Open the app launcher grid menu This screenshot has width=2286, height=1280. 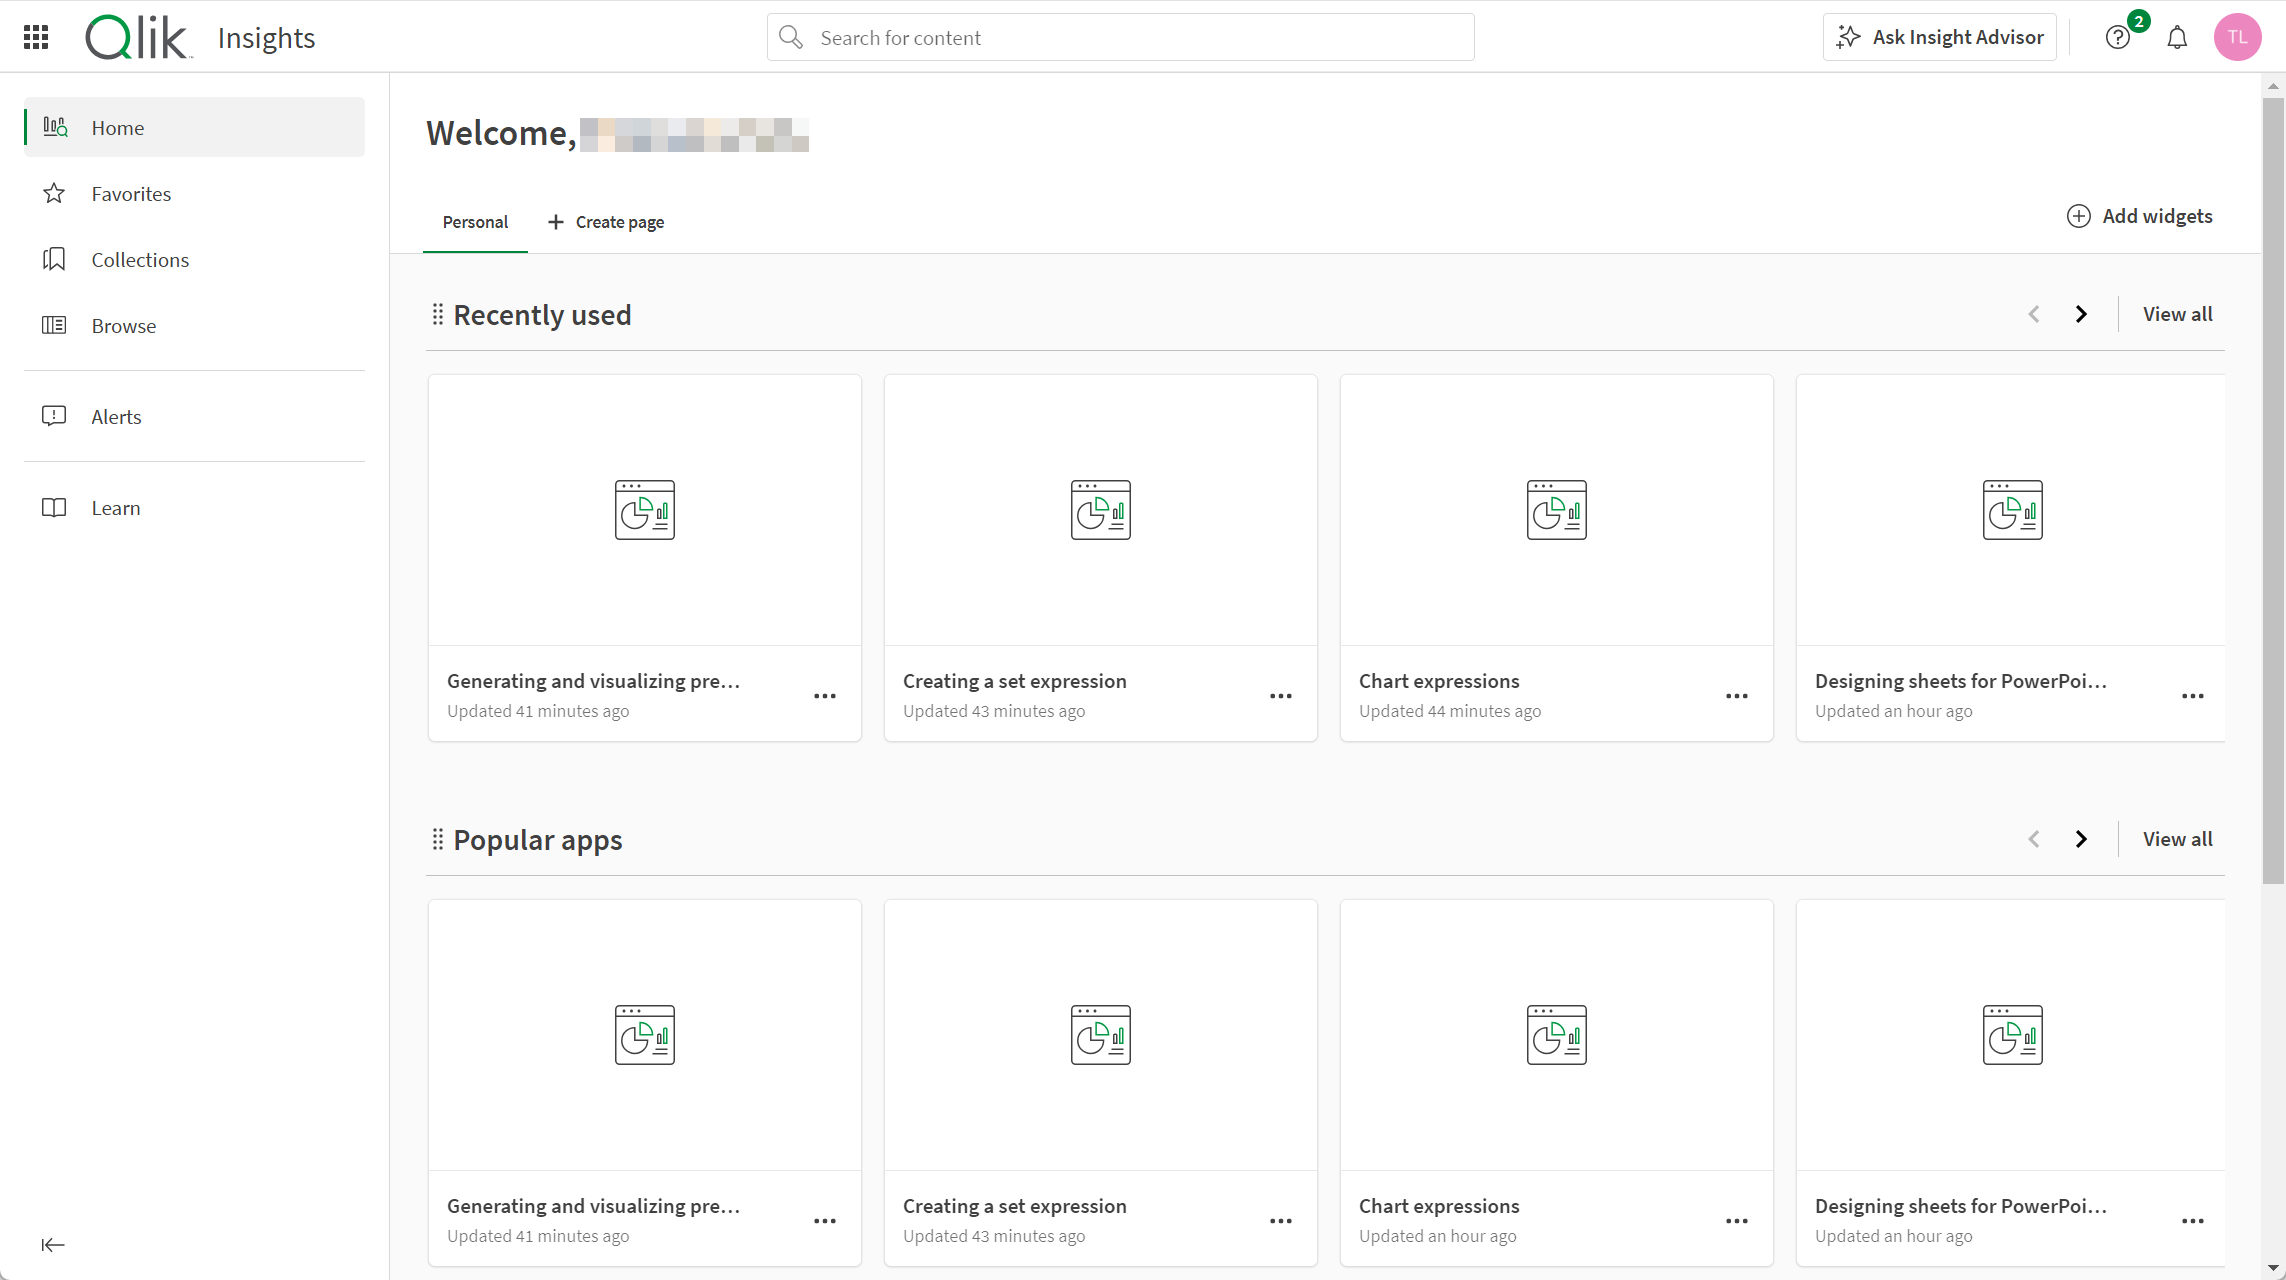click(x=36, y=37)
